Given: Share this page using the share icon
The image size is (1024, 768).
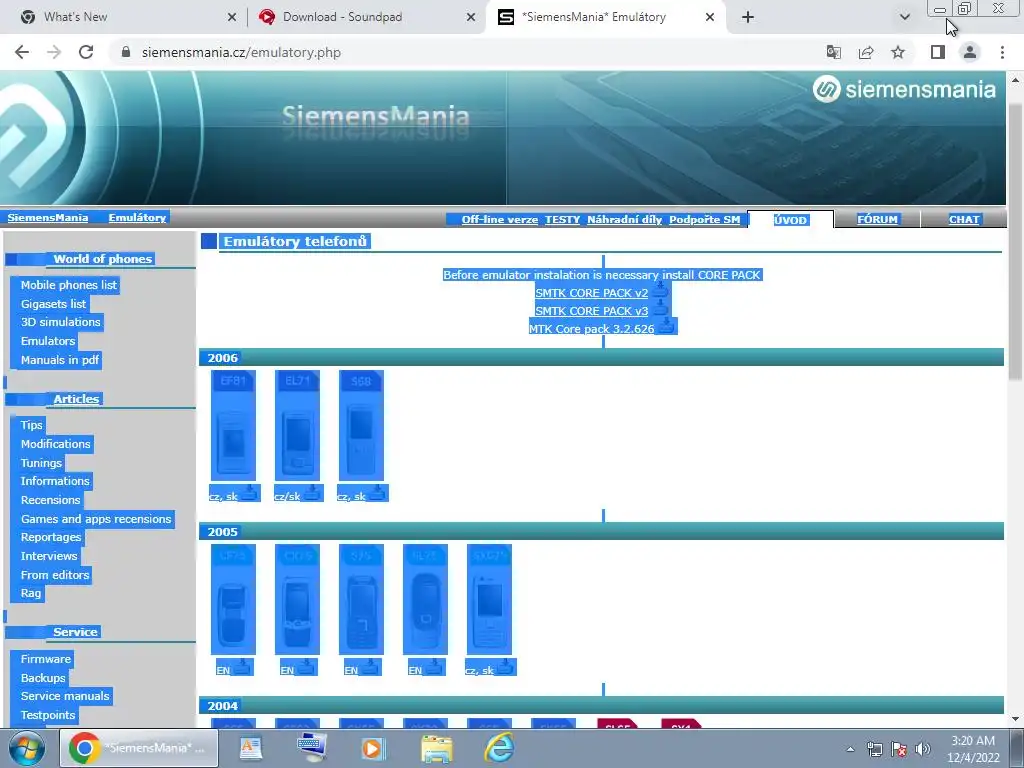Looking at the screenshot, I should 866,52.
